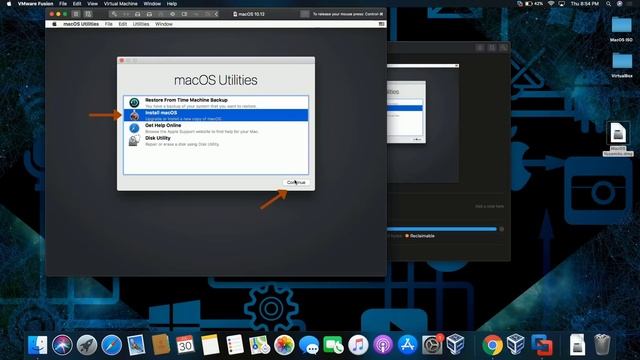This screenshot has height=360, width=640.
Task: Click the VMware settings wrench toolbar icon
Action: [114, 14]
